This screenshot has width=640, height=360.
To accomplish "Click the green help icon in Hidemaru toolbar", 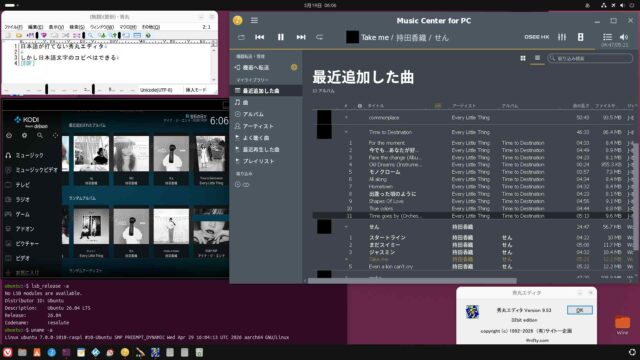I will pyautogui.click(x=148, y=36).
